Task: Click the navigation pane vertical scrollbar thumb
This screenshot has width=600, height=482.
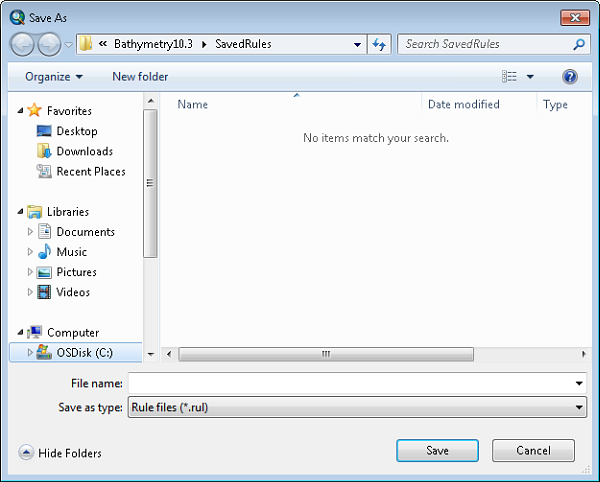Action: point(150,183)
